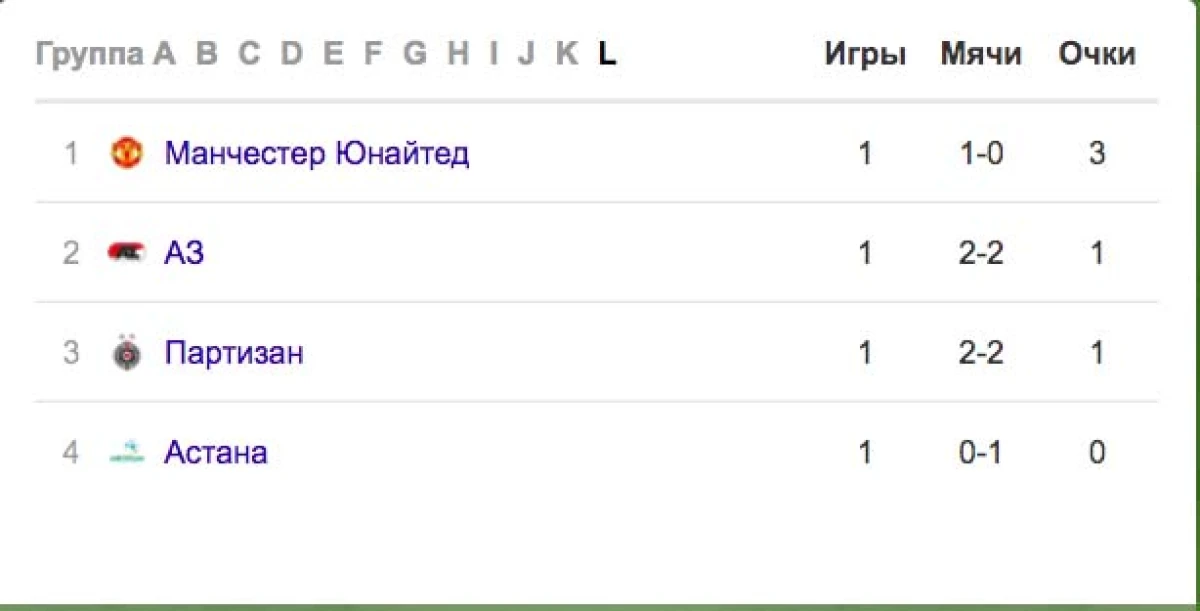Screen dimensions: 1200x611
Task: Click the Partizan club crest
Action: pos(126,353)
